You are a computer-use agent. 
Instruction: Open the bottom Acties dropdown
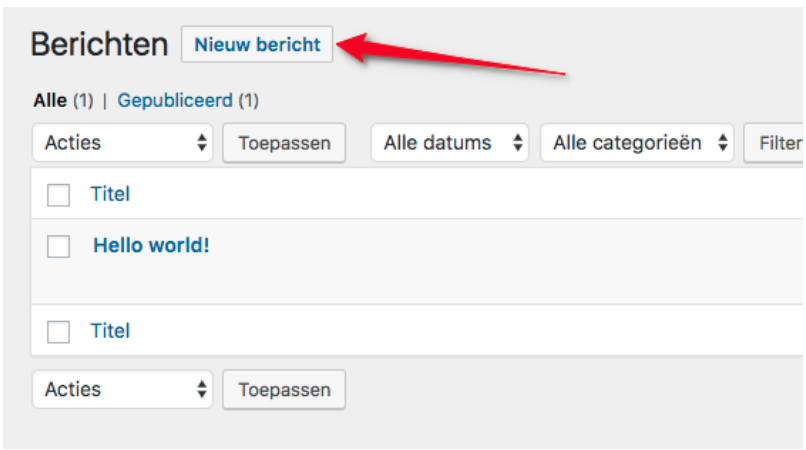[x=123, y=389]
